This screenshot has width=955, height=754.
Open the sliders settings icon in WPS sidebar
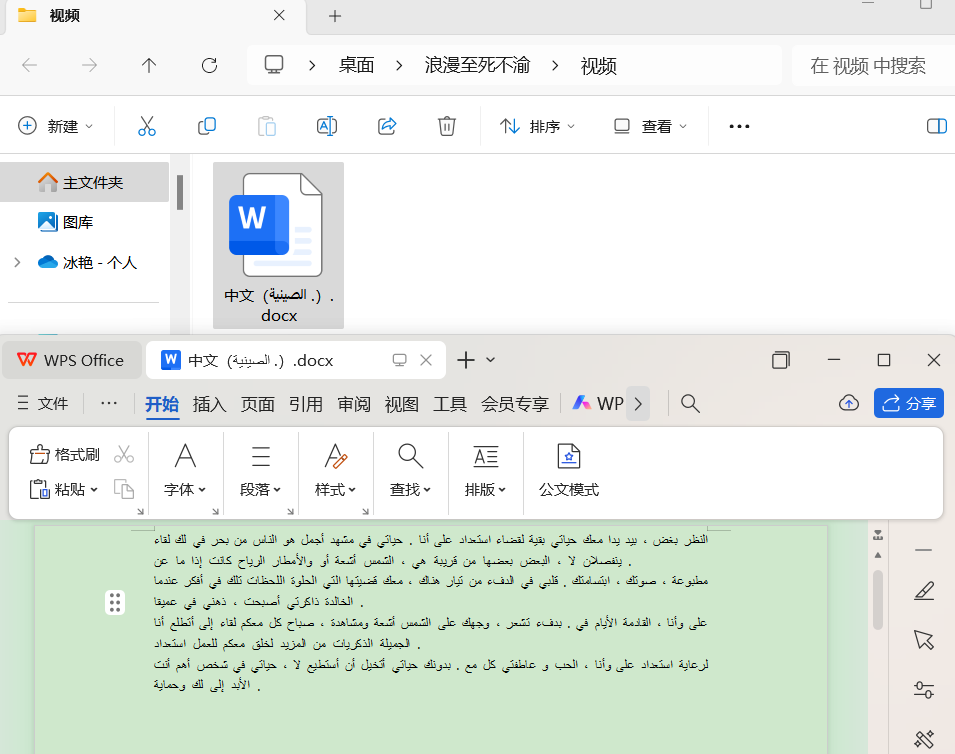point(924,690)
